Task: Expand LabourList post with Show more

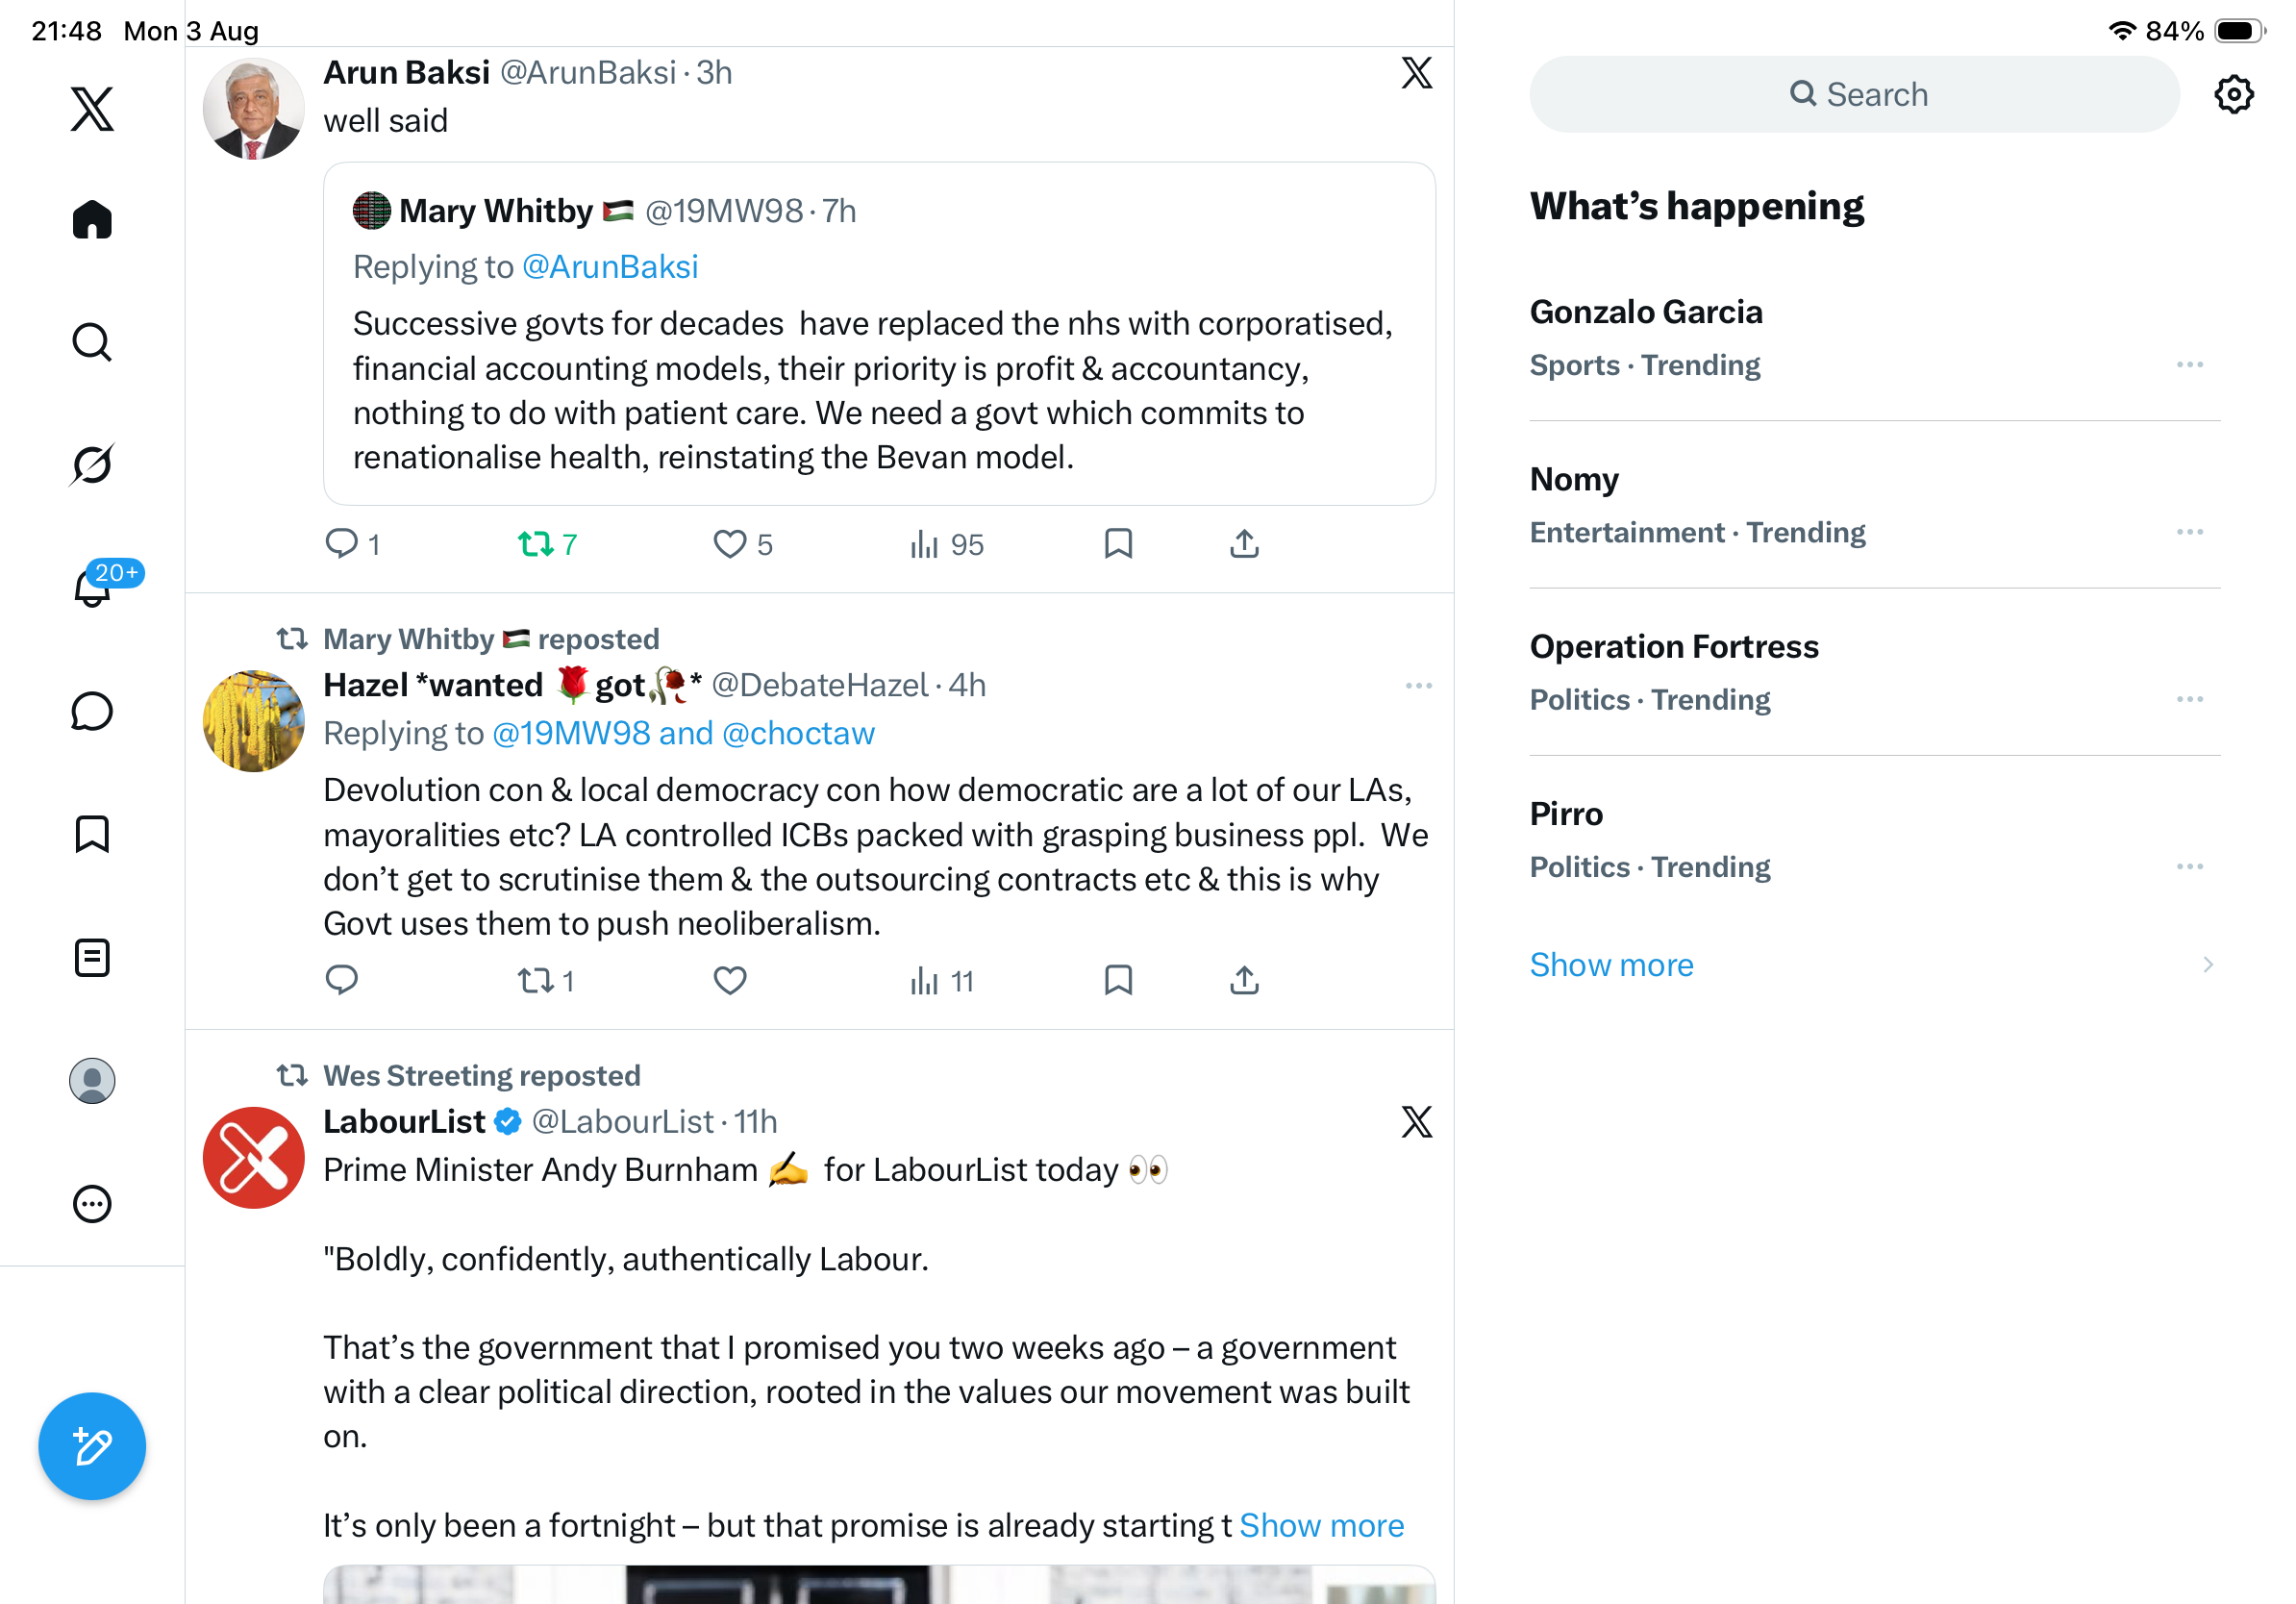Action: point(1321,1525)
